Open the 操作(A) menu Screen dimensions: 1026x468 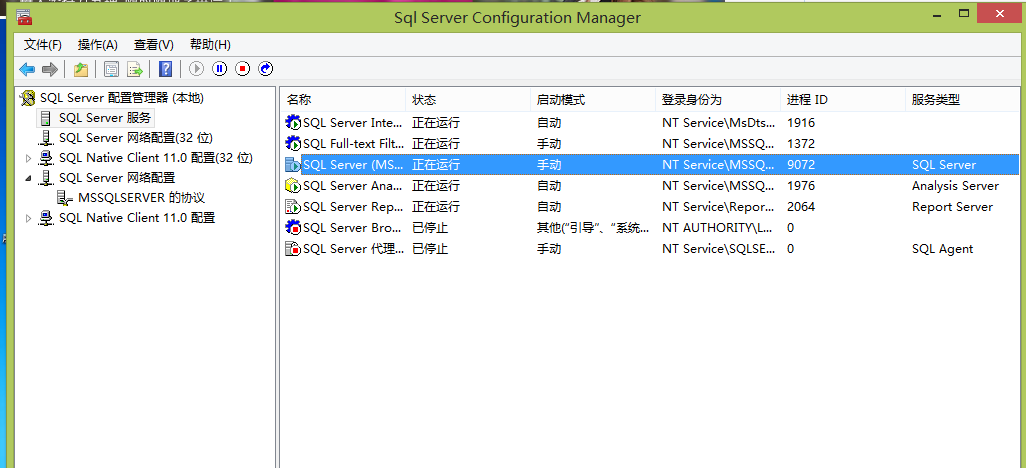pyautogui.click(x=97, y=45)
